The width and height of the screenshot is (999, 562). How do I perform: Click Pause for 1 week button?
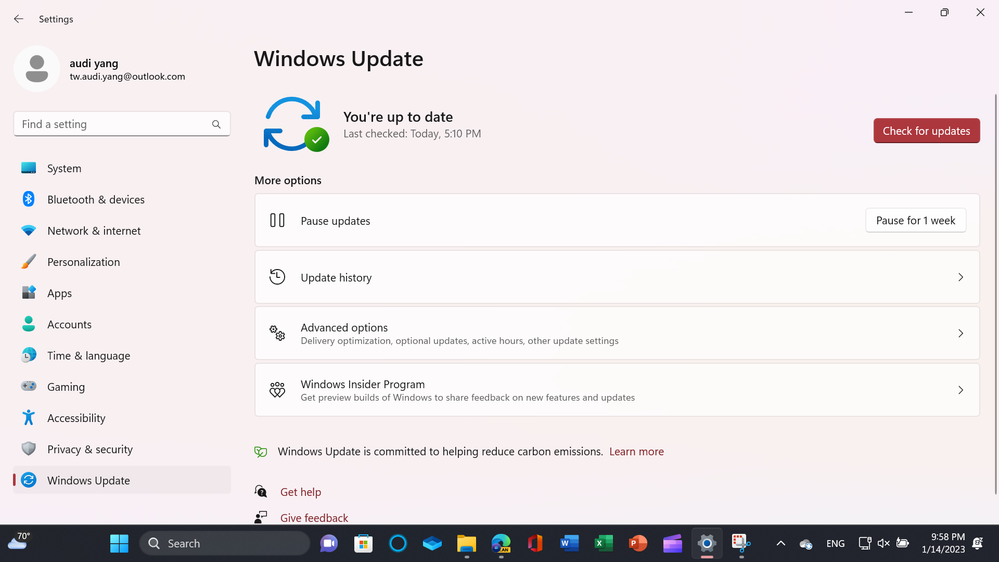click(x=916, y=220)
